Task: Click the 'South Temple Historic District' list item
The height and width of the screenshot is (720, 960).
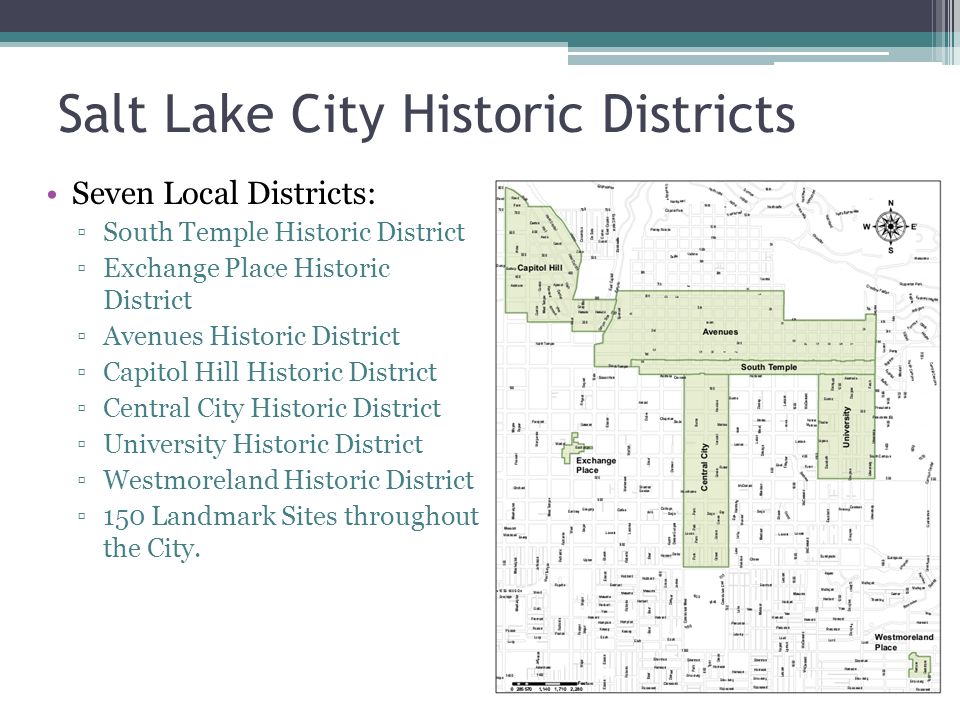Action: [284, 233]
